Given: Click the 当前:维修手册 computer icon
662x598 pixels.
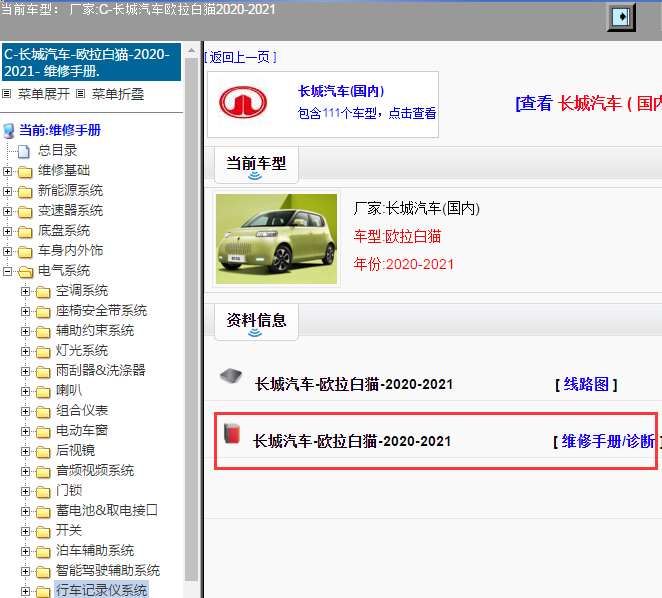Looking at the screenshot, I should [x=8, y=130].
